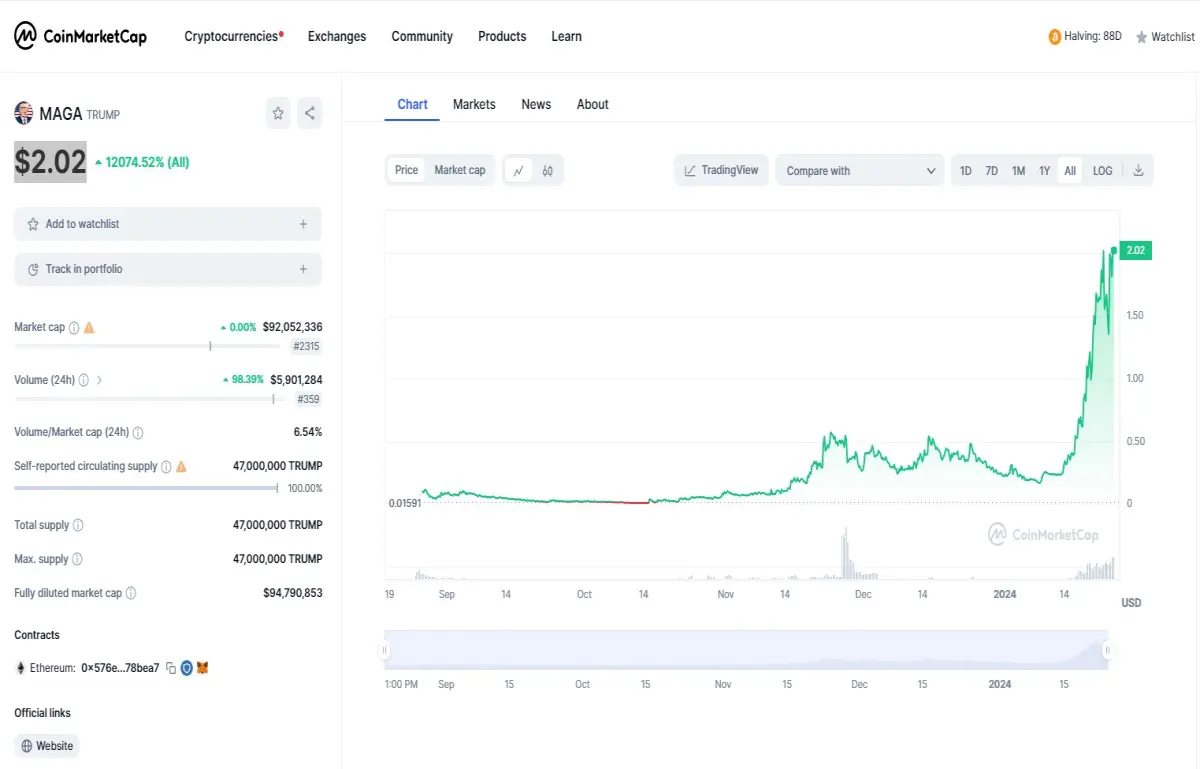
Task: Select the All time range
Action: tap(1070, 171)
